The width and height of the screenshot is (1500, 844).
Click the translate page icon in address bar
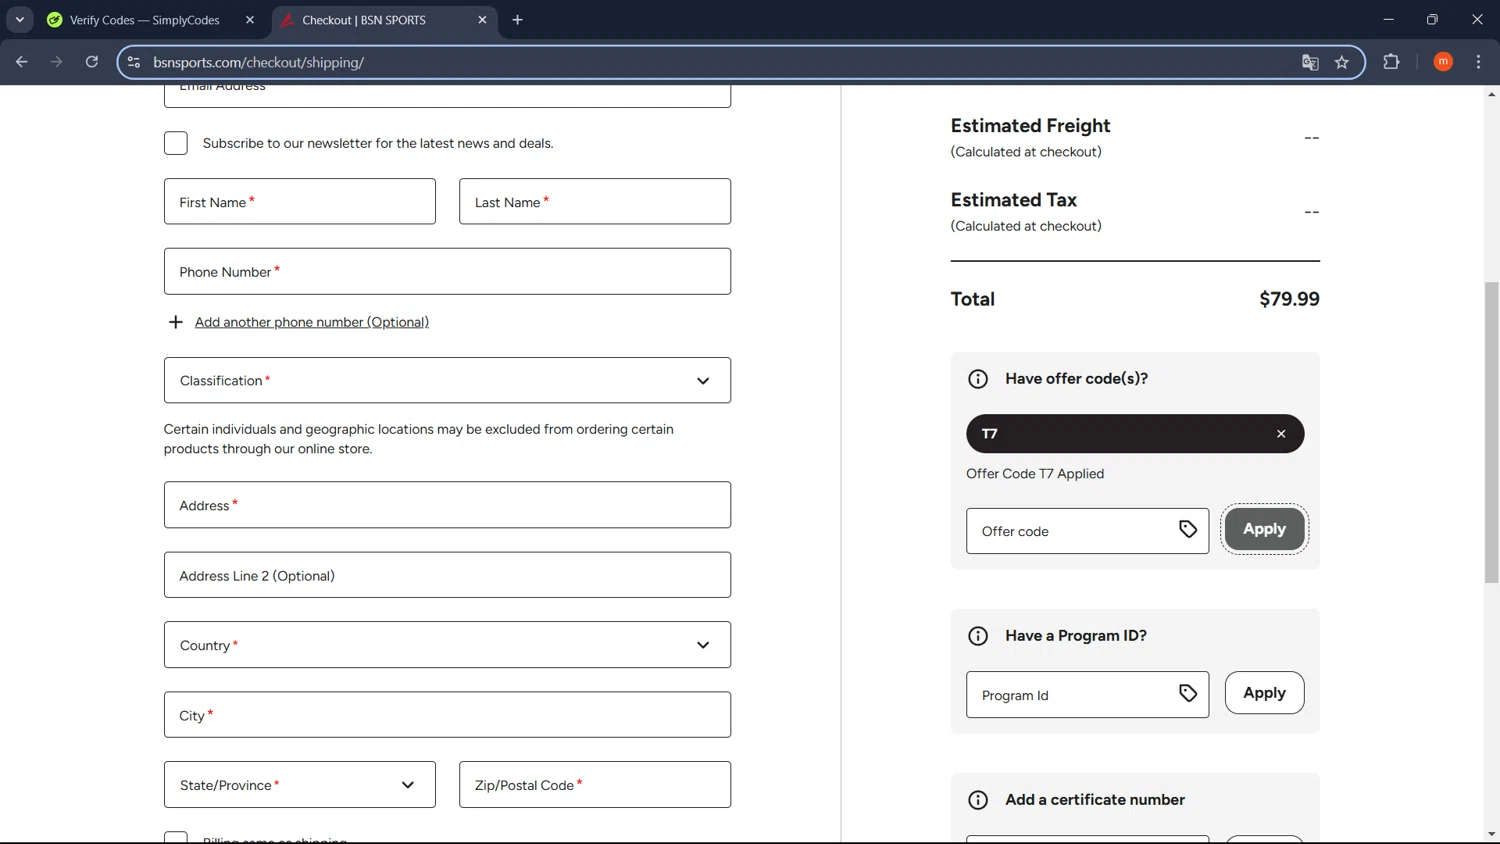point(1309,62)
